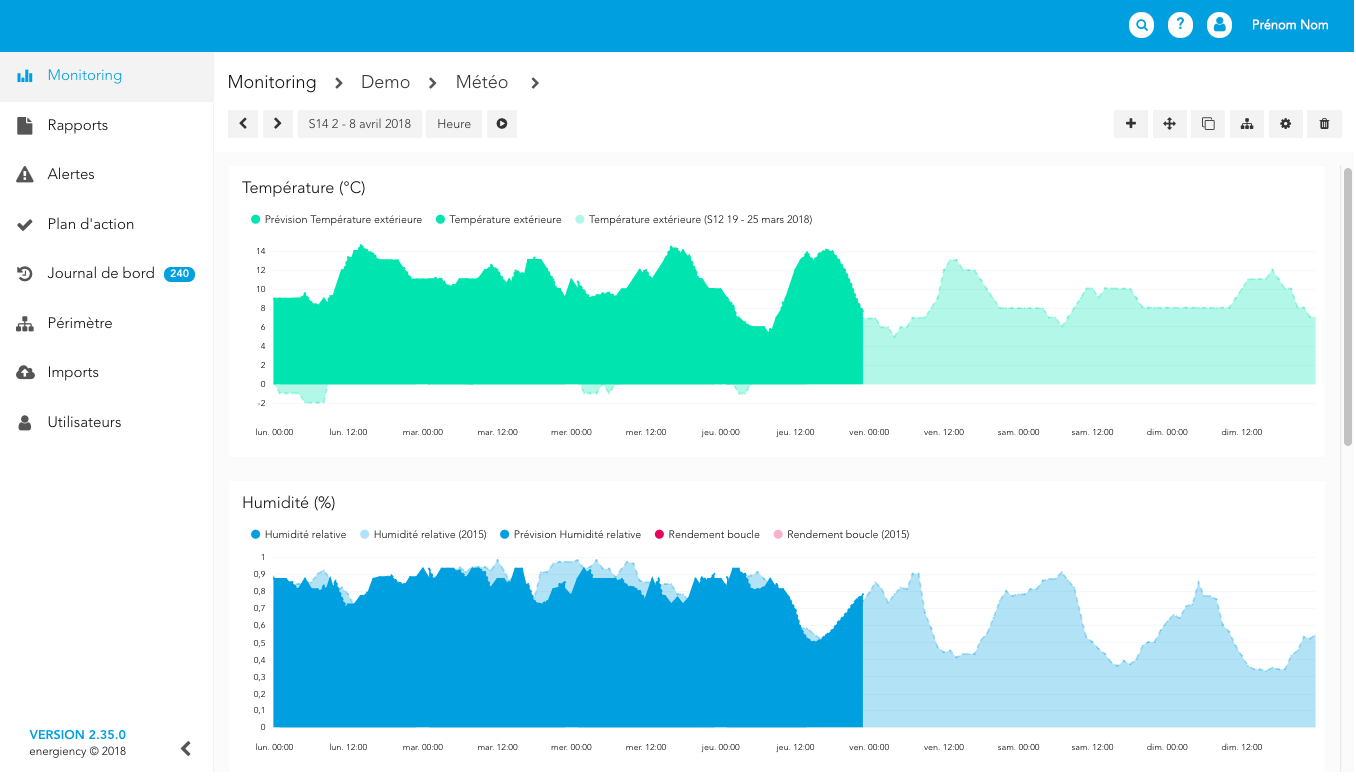Click the Demo breadcrumb
This screenshot has width=1356, height=777.
coord(385,82)
